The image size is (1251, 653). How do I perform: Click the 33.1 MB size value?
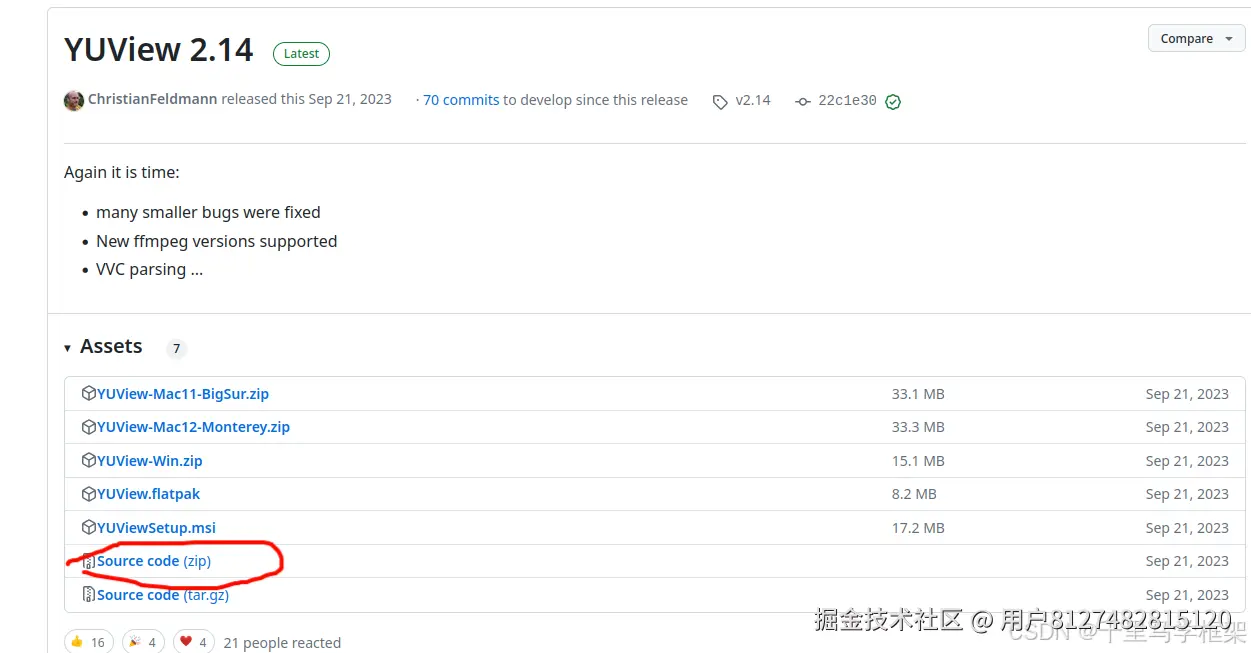(x=918, y=394)
